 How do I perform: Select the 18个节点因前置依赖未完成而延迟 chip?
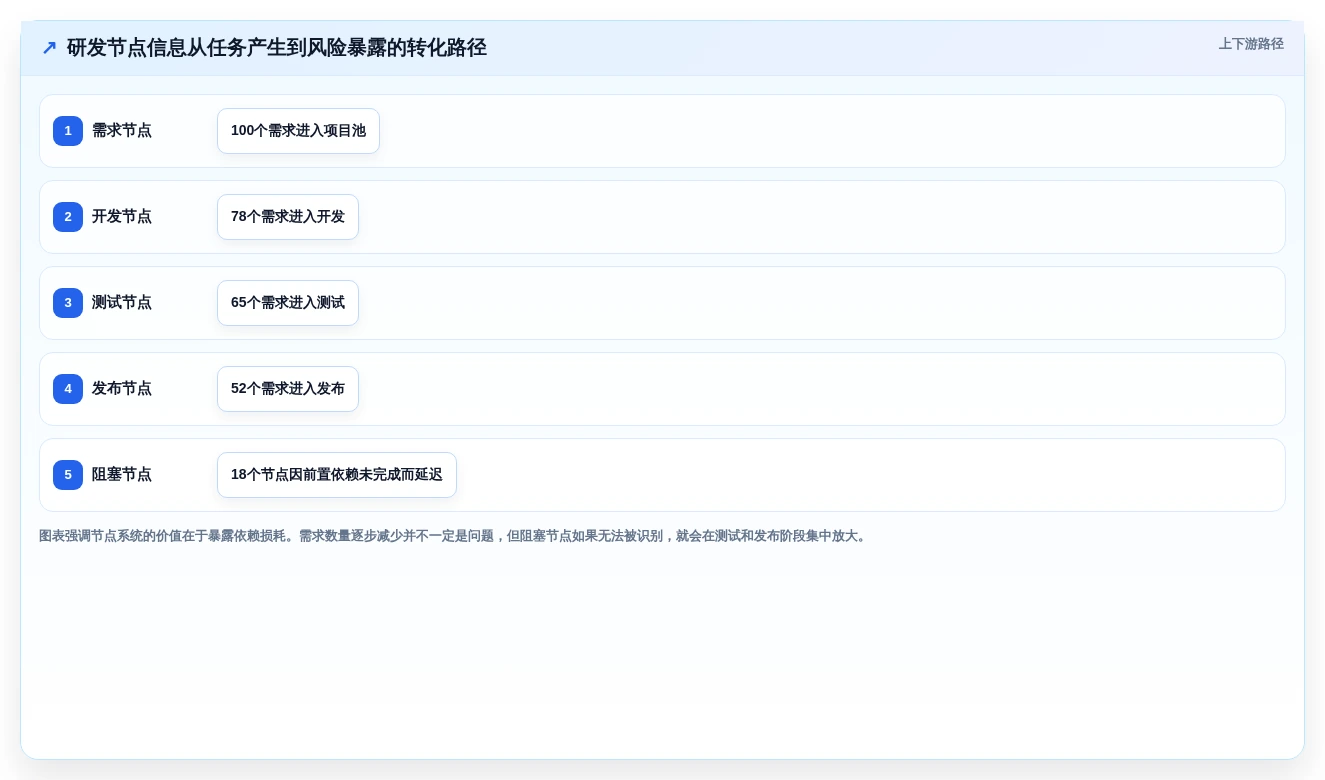[x=337, y=475]
